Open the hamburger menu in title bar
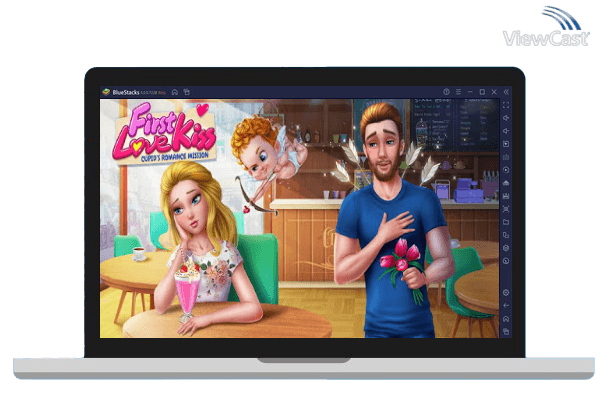Screen dimensions: 602x414 click(458, 92)
